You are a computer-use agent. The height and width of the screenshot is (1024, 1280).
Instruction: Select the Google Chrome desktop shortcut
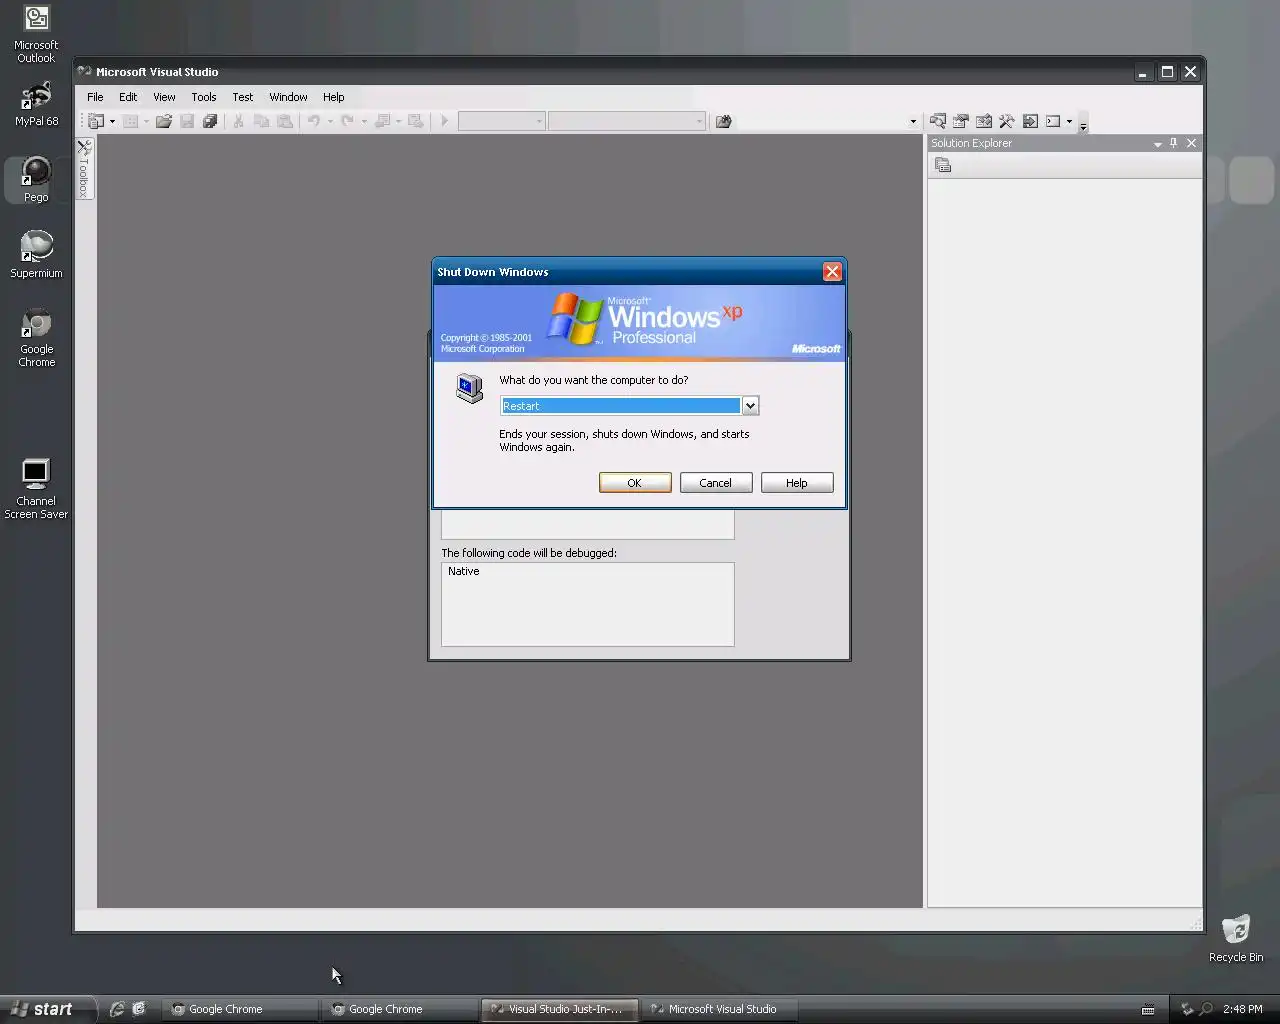click(36, 339)
